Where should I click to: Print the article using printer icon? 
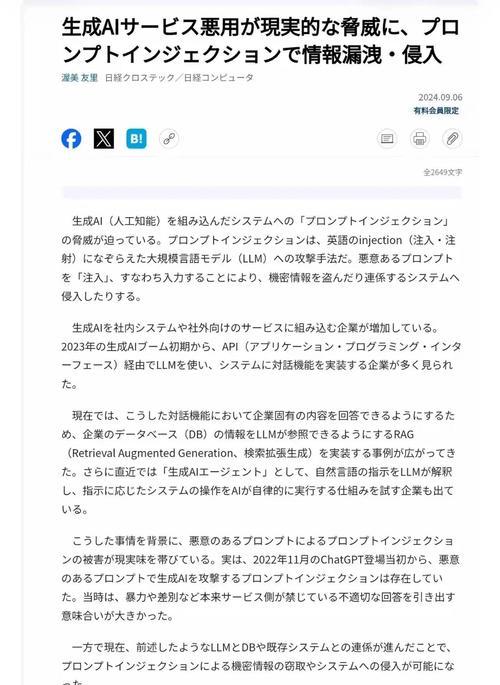[x=420, y=139]
